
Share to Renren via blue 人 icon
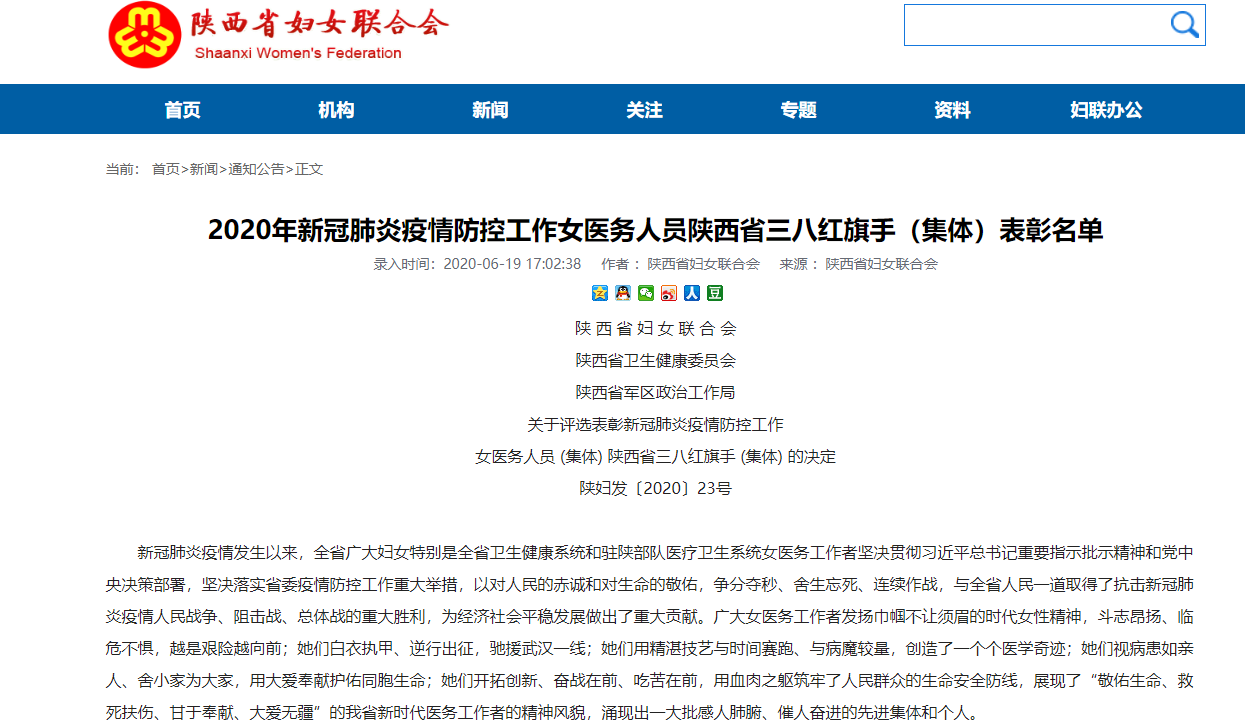pyautogui.click(x=692, y=293)
